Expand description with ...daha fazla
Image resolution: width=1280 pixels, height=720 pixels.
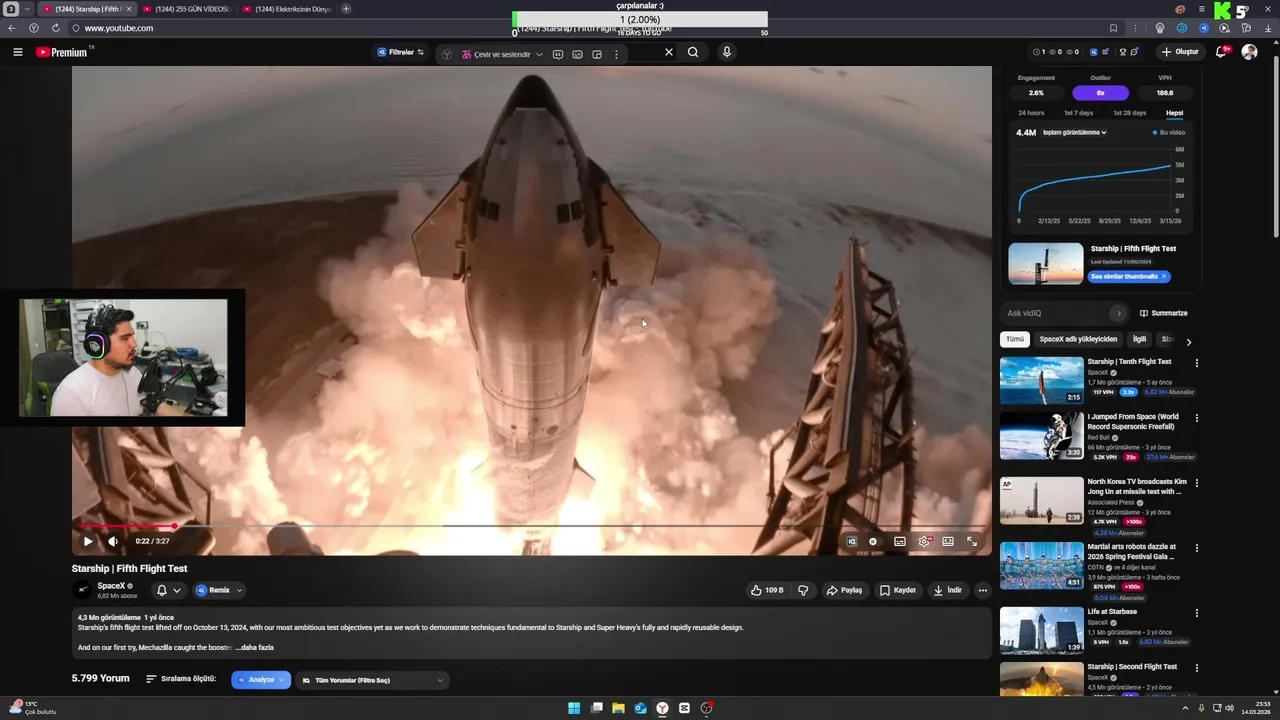point(255,647)
